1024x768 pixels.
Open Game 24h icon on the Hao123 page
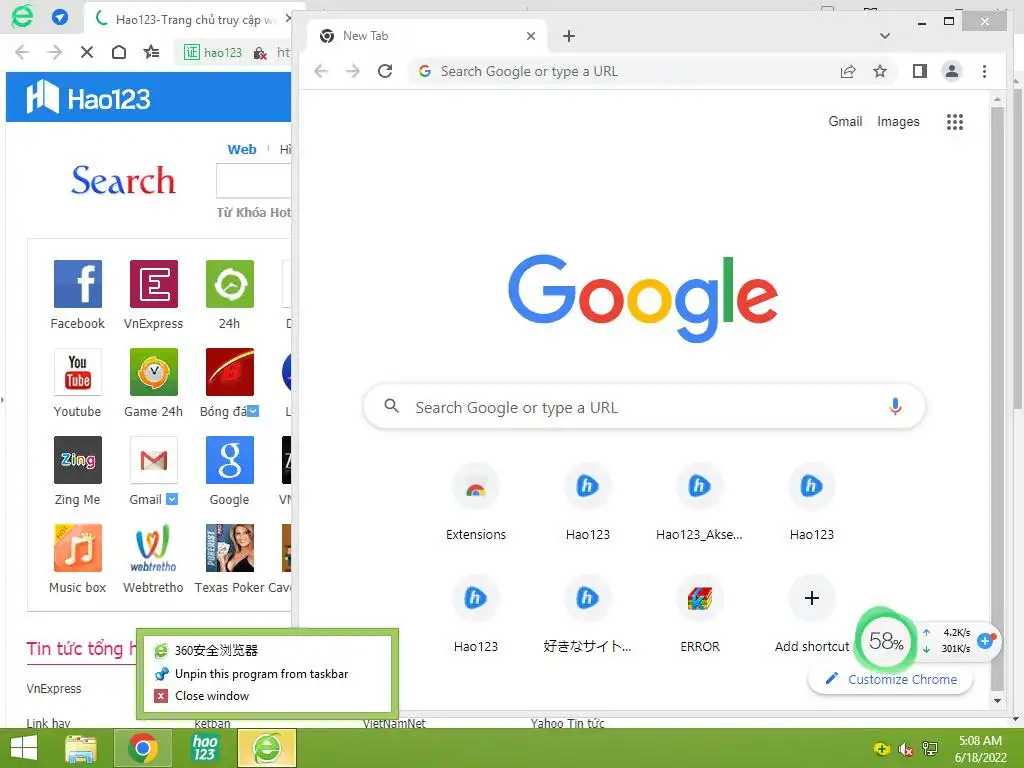click(x=153, y=372)
